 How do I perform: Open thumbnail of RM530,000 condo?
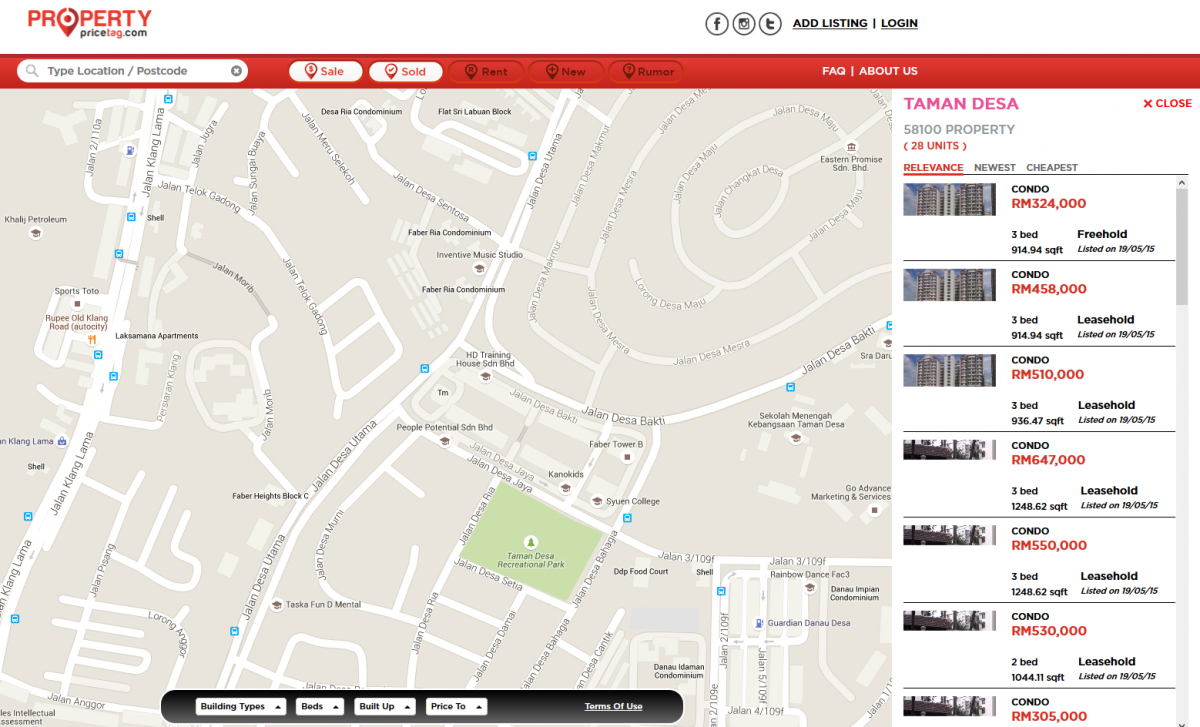pos(950,620)
